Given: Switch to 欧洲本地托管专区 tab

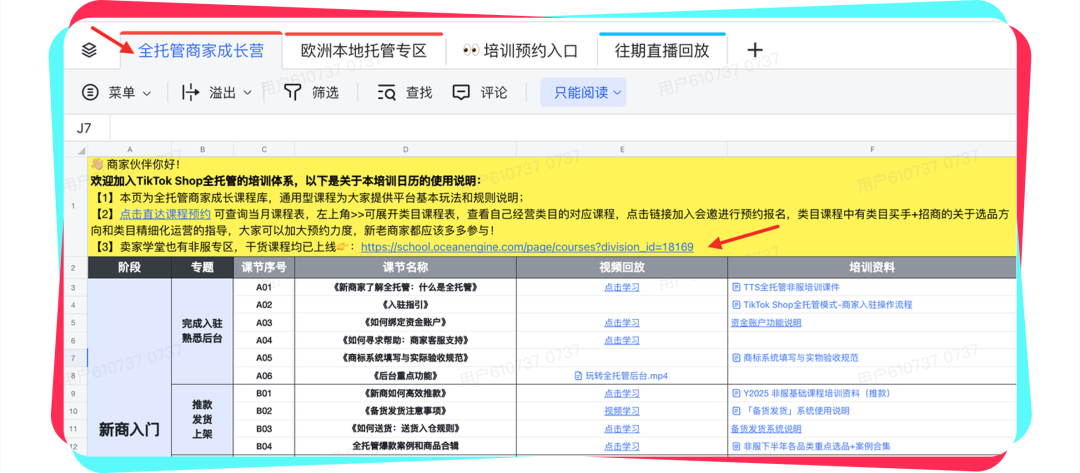Looking at the screenshot, I should pyautogui.click(x=364, y=51).
